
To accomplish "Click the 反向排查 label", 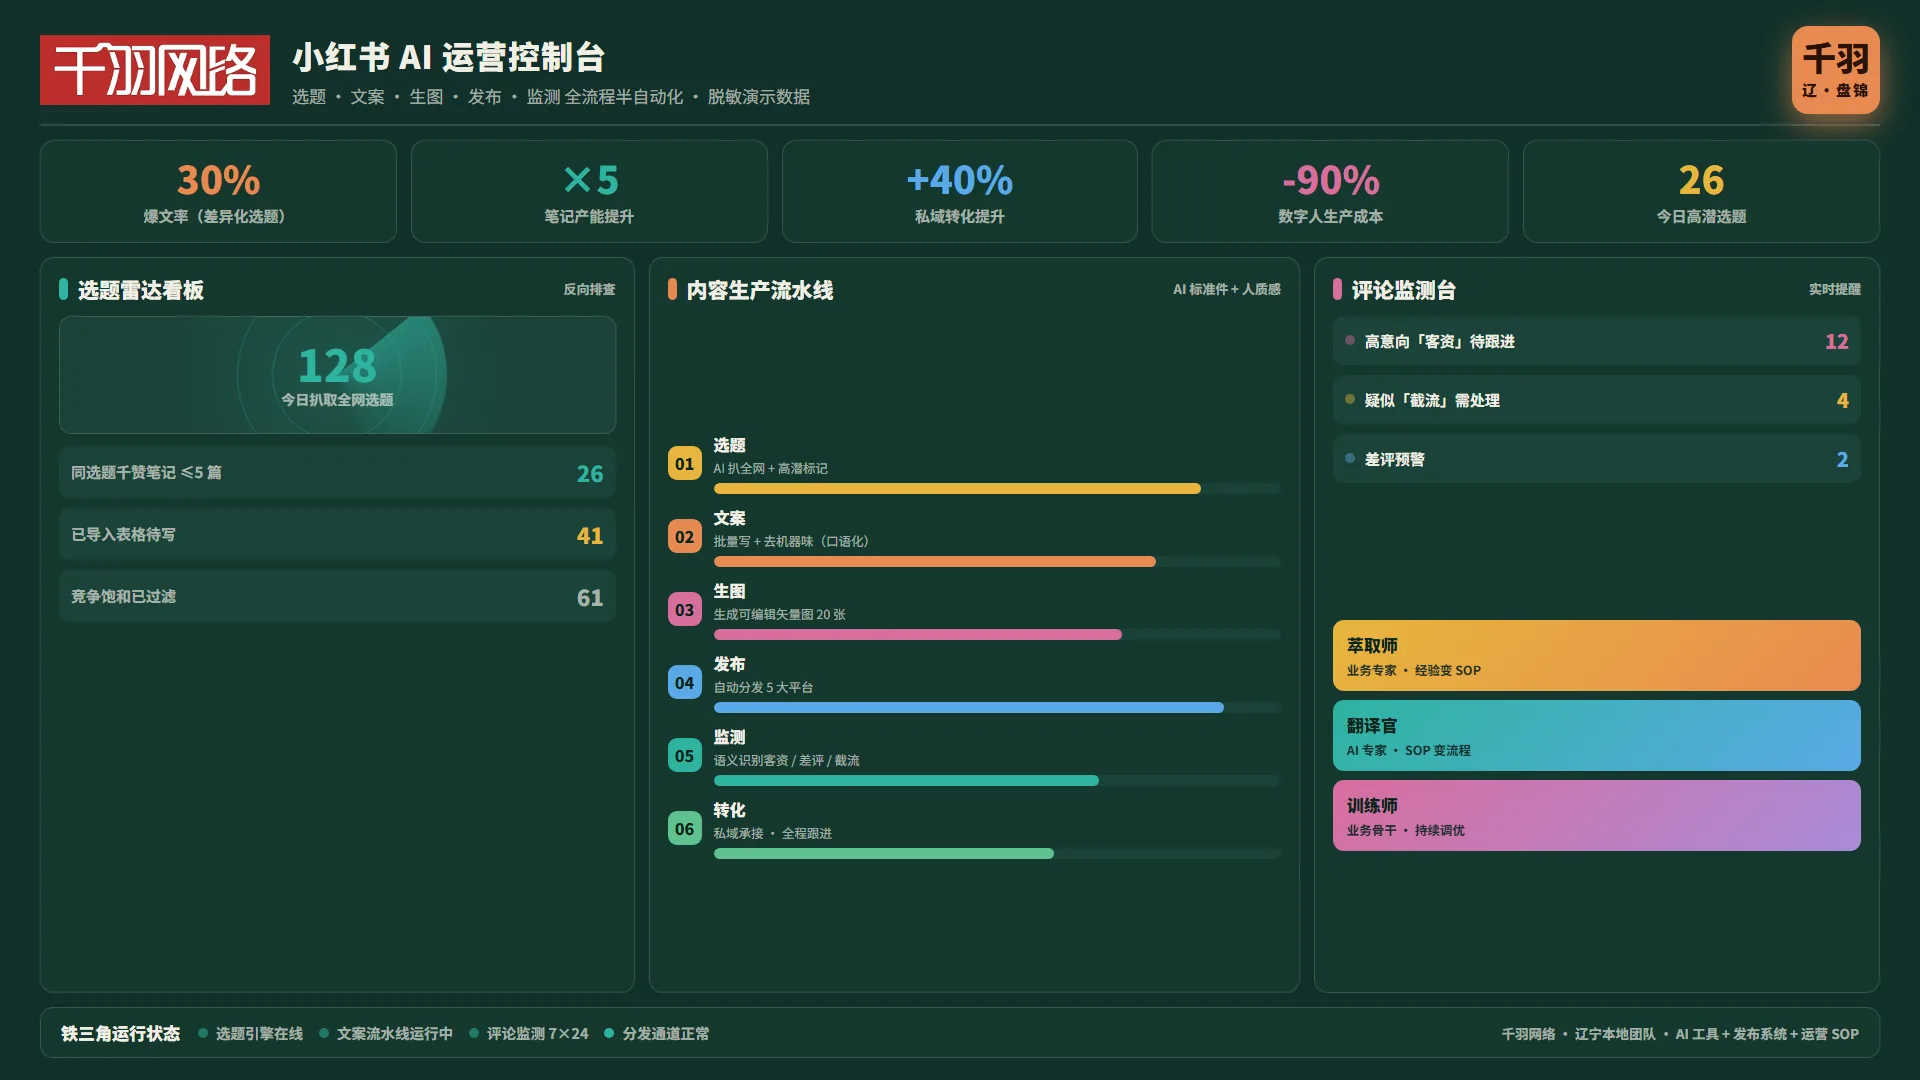I will pos(589,289).
